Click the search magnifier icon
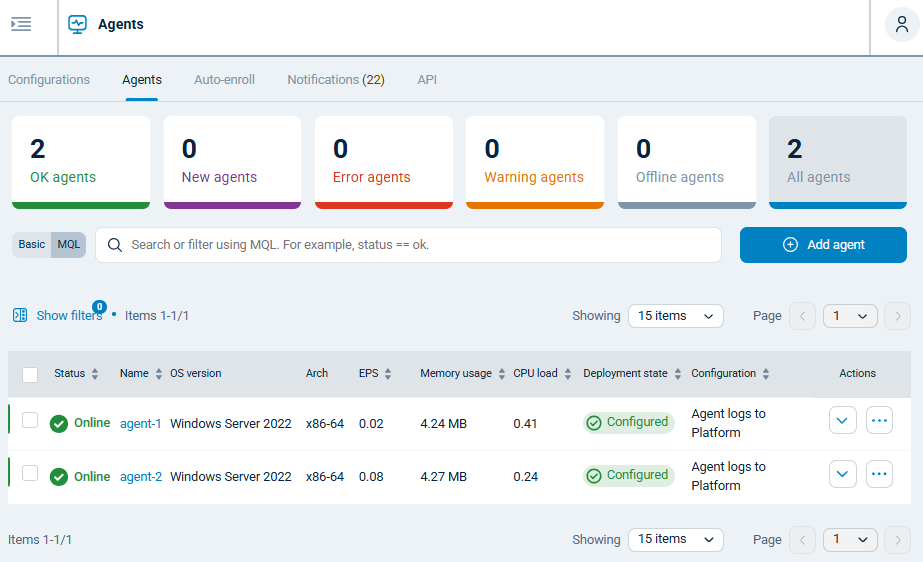This screenshot has height=562, width=923. tap(115, 245)
